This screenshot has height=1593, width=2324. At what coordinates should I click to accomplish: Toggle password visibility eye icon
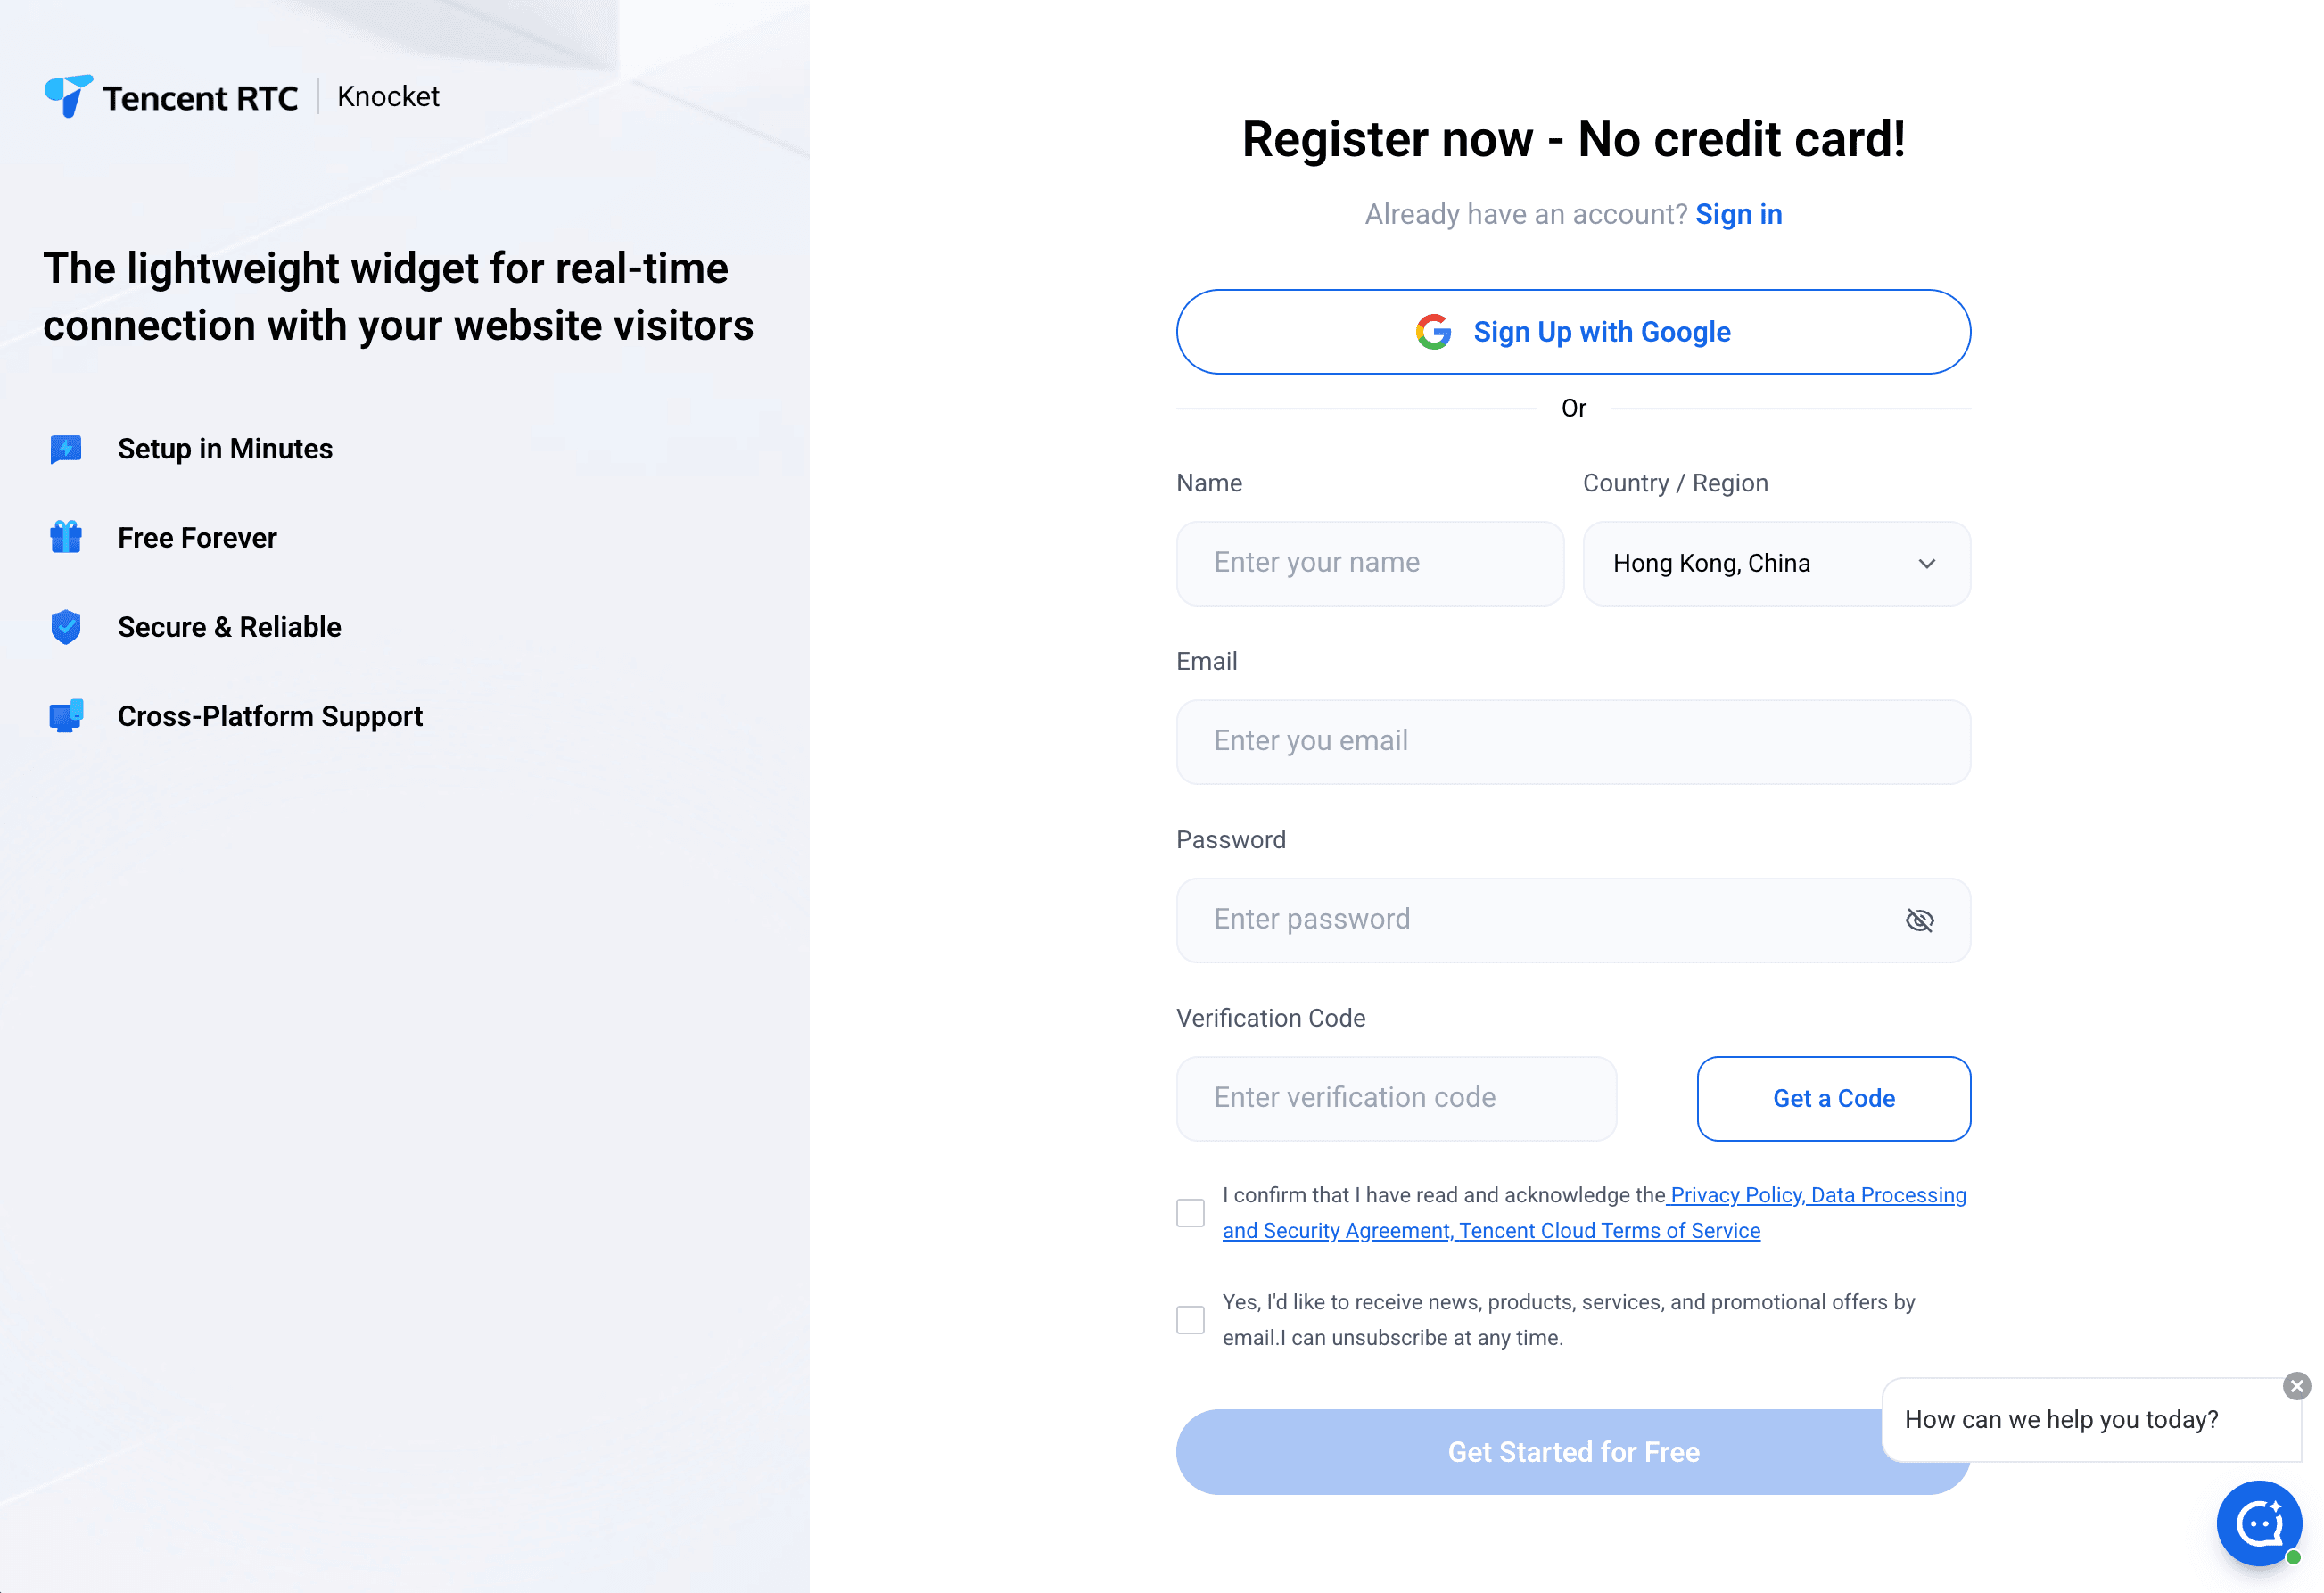[1919, 920]
